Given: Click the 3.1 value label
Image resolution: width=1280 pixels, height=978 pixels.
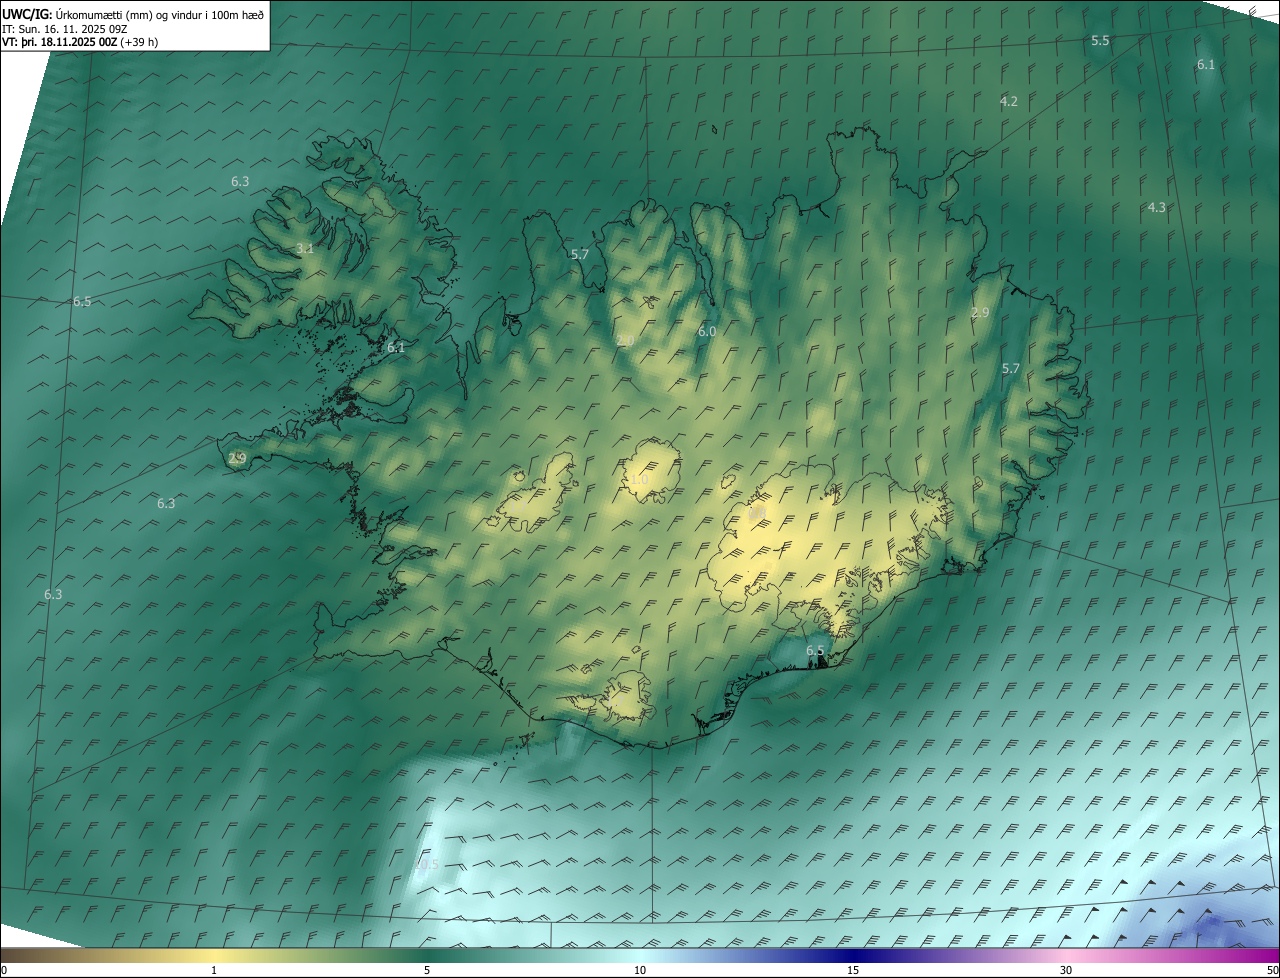Looking at the screenshot, I should (x=305, y=249).
